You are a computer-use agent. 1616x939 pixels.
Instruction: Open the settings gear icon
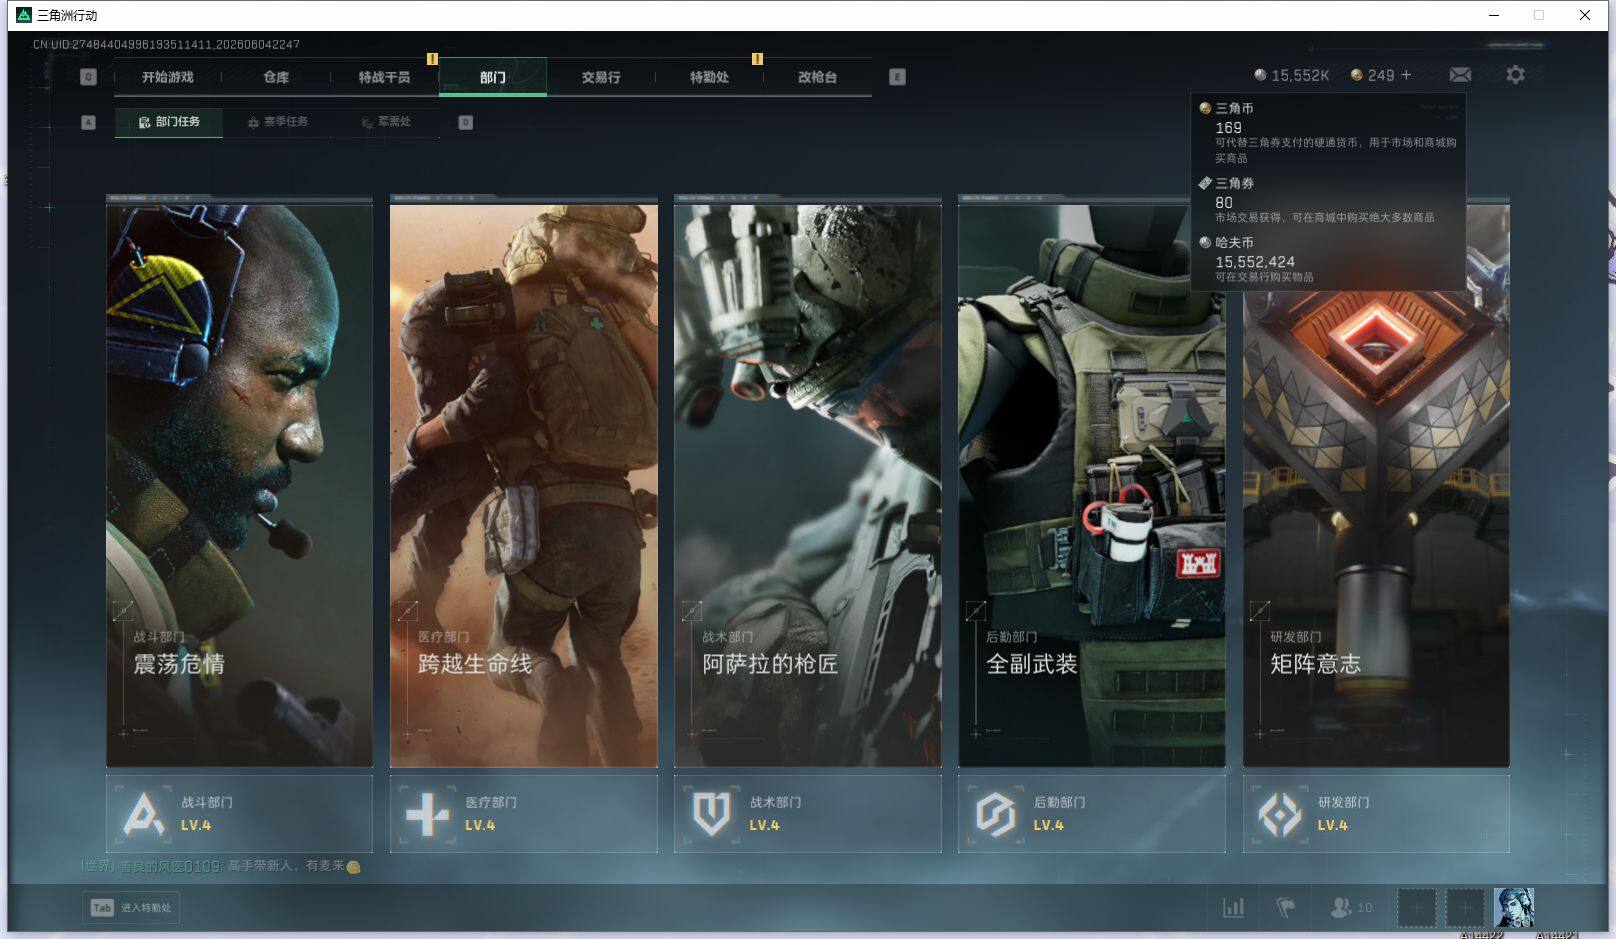(1515, 75)
